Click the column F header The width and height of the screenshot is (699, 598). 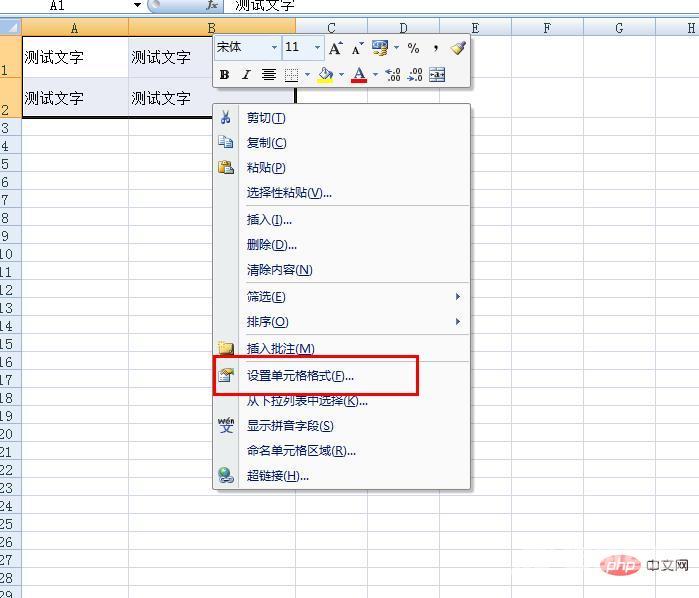point(547,28)
